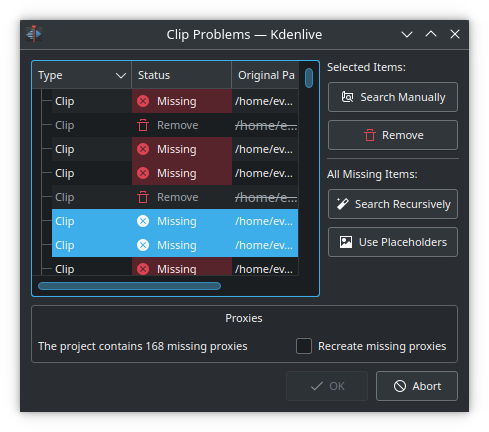Click the prohibition icon on Abort button
The height and width of the screenshot is (432, 489).
pos(400,386)
